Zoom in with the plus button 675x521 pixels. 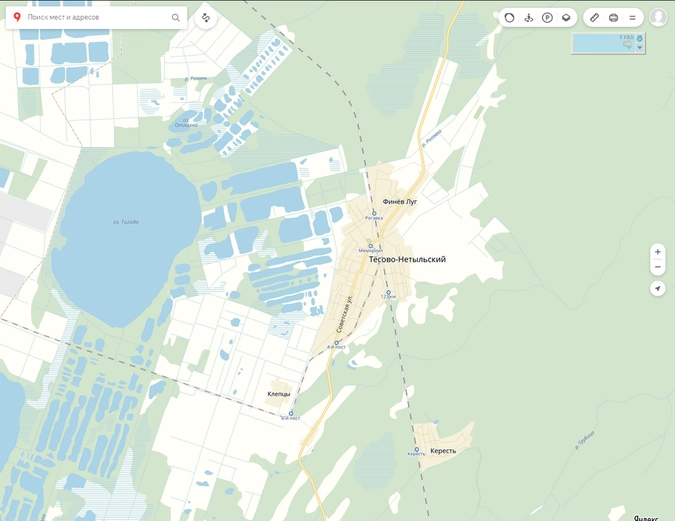657,252
